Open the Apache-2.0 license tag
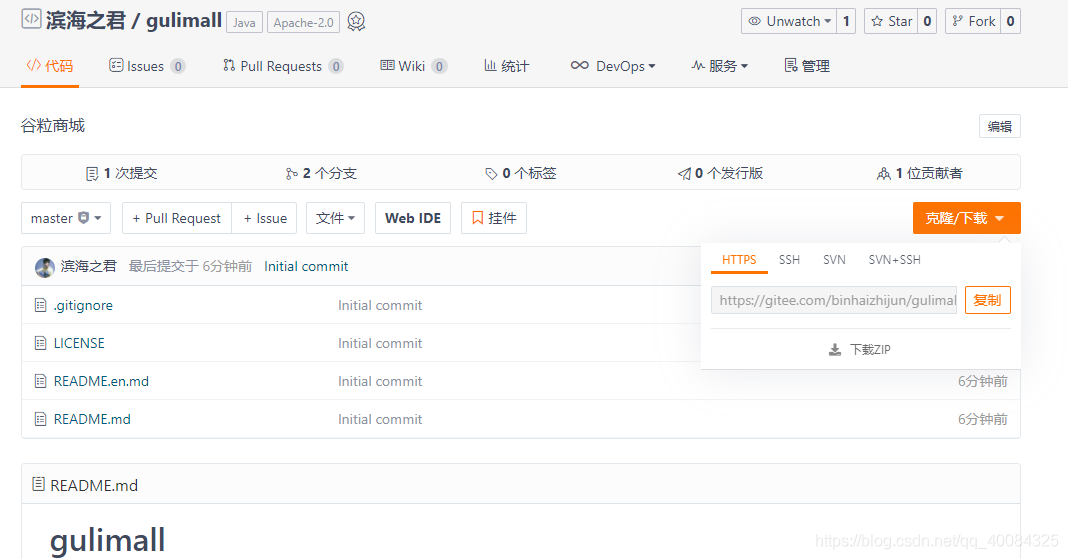This screenshot has height=559, width=1068. 304,22
